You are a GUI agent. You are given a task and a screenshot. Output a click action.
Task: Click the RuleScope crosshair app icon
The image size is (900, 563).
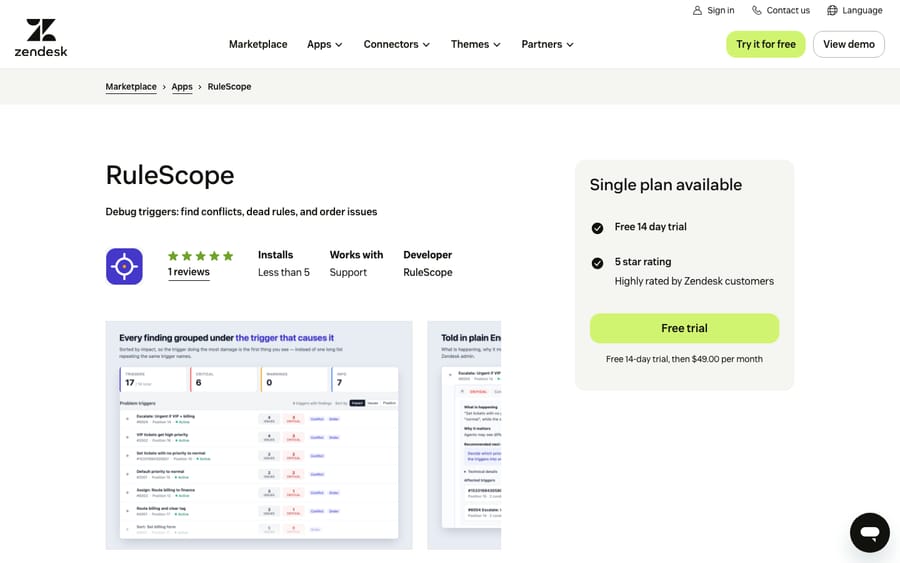coord(124,266)
